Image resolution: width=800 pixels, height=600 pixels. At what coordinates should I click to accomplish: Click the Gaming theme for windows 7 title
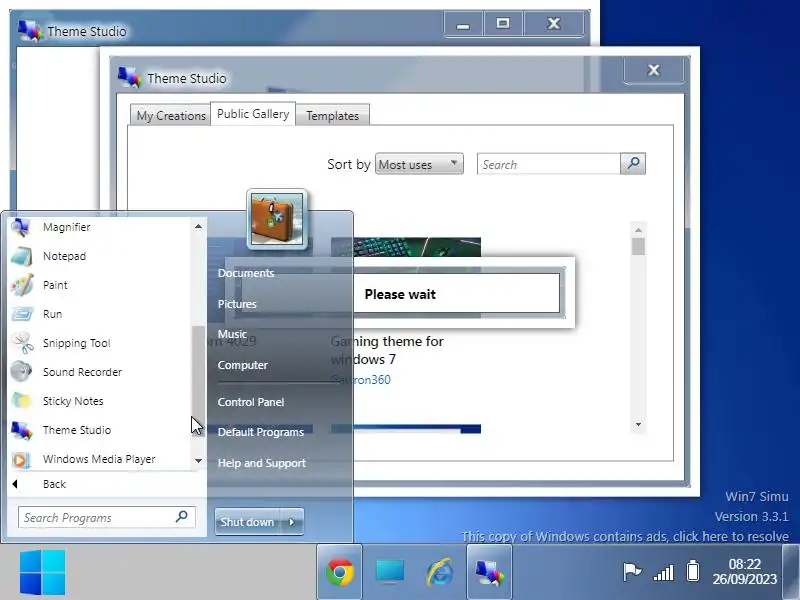coord(387,350)
